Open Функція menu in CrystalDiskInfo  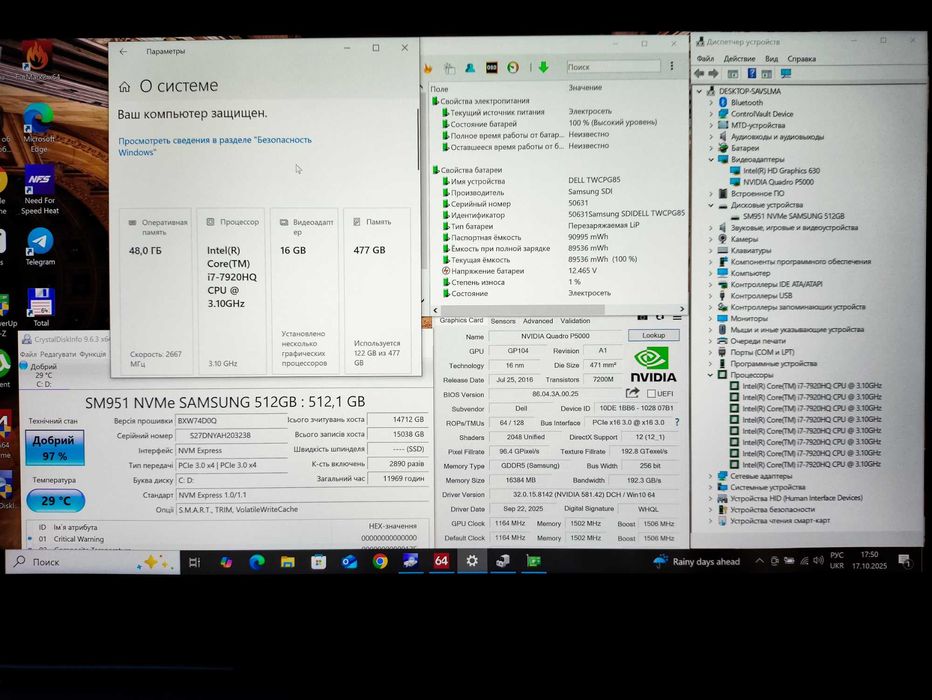(x=92, y=354)
